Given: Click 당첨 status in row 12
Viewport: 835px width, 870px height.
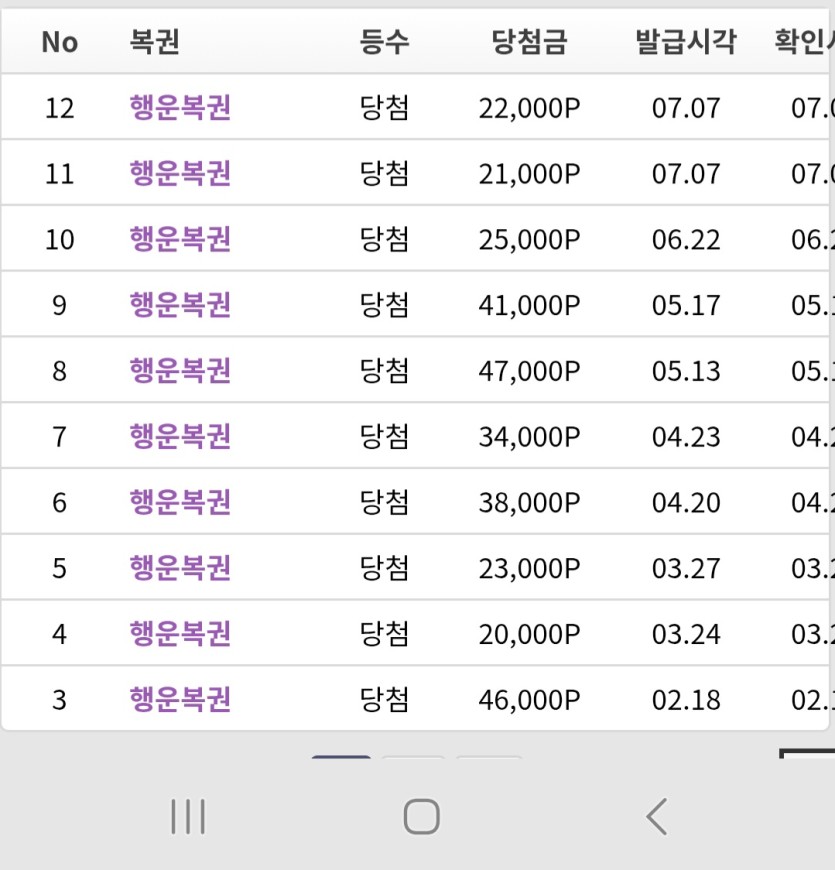Looking at the screenshot, I should [384, 108].
